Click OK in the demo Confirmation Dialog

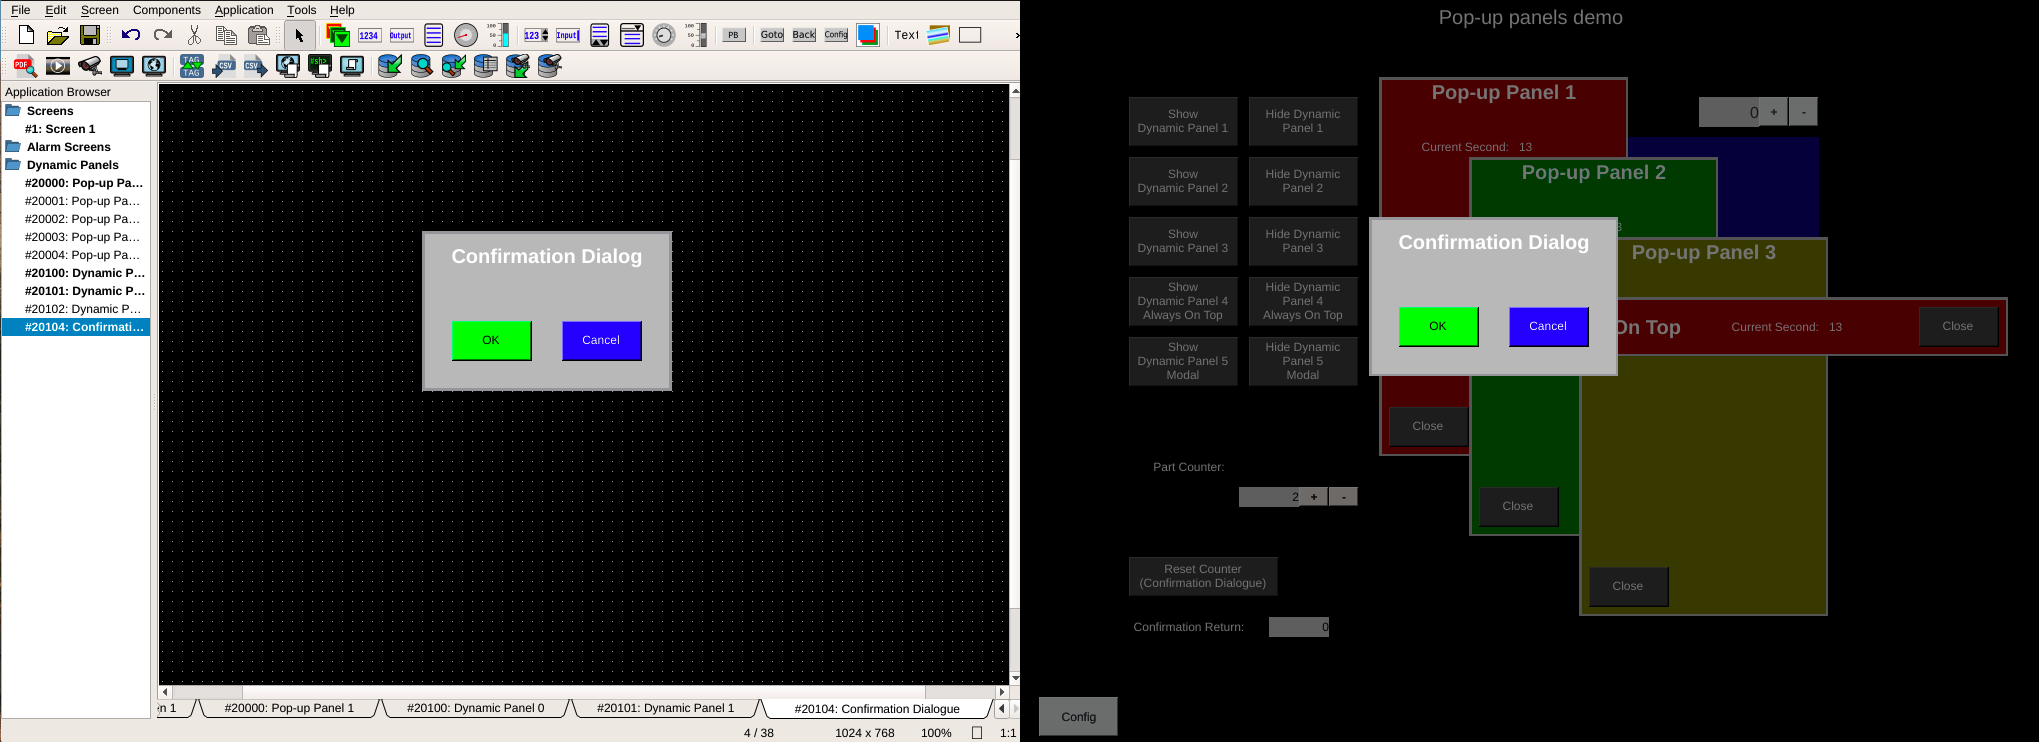tap(1438, 326)
